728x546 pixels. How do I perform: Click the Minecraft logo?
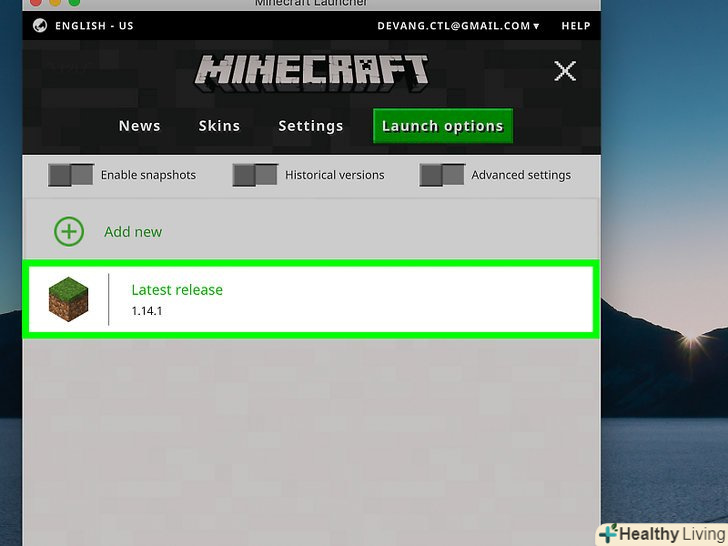pyautogui.click(x=312, y=73)
